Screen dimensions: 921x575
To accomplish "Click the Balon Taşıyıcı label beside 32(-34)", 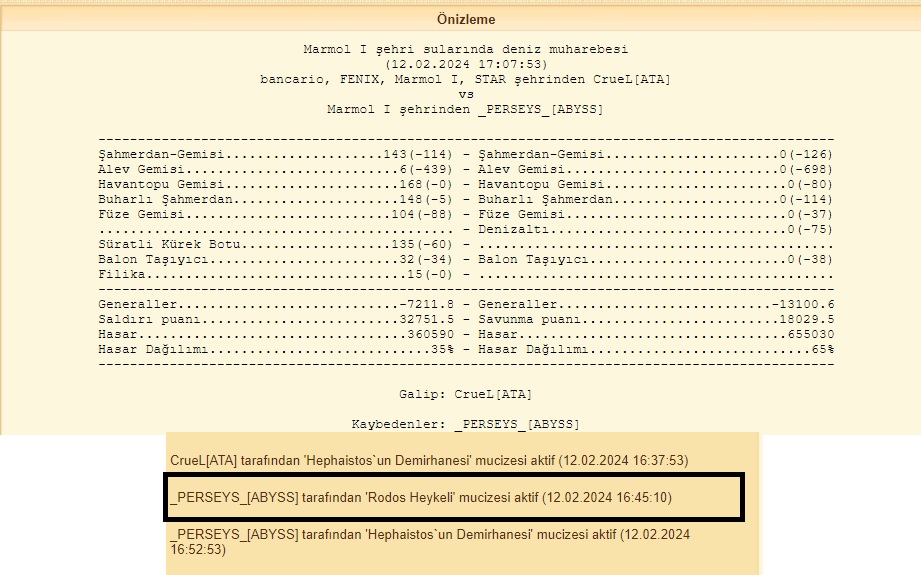I will (x=153, y=260).
